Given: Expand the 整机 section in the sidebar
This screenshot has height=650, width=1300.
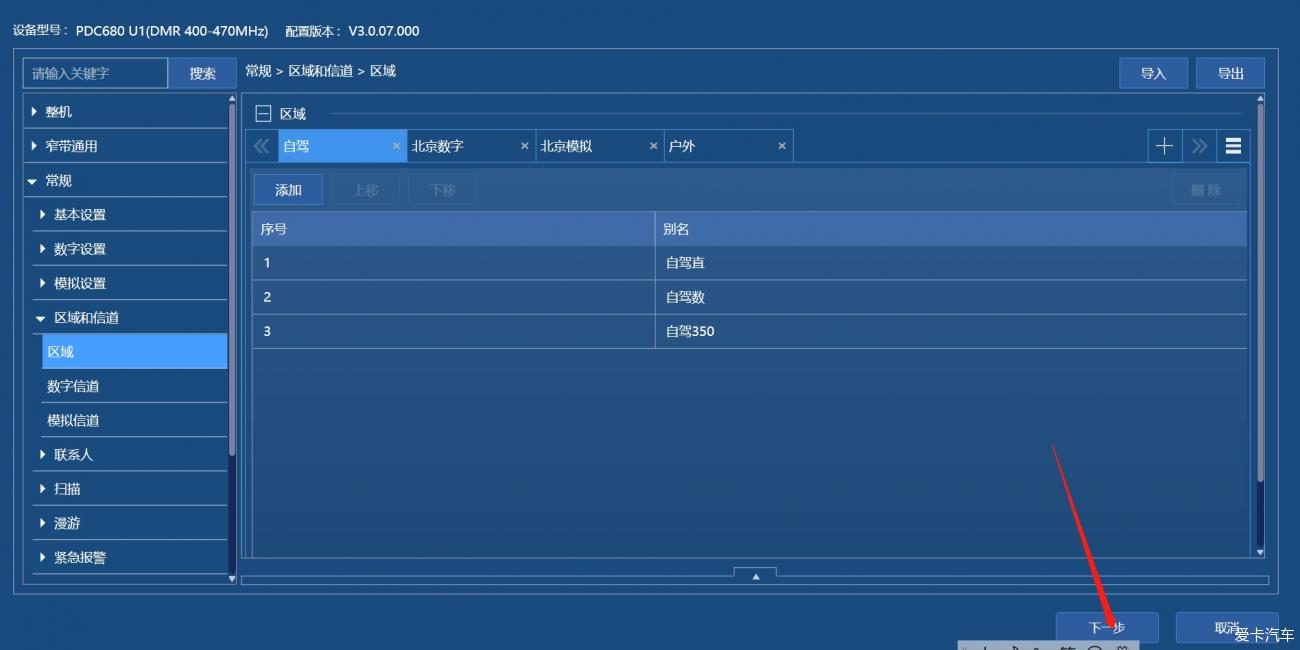Looking at the screenshot, I should point(57,111).
